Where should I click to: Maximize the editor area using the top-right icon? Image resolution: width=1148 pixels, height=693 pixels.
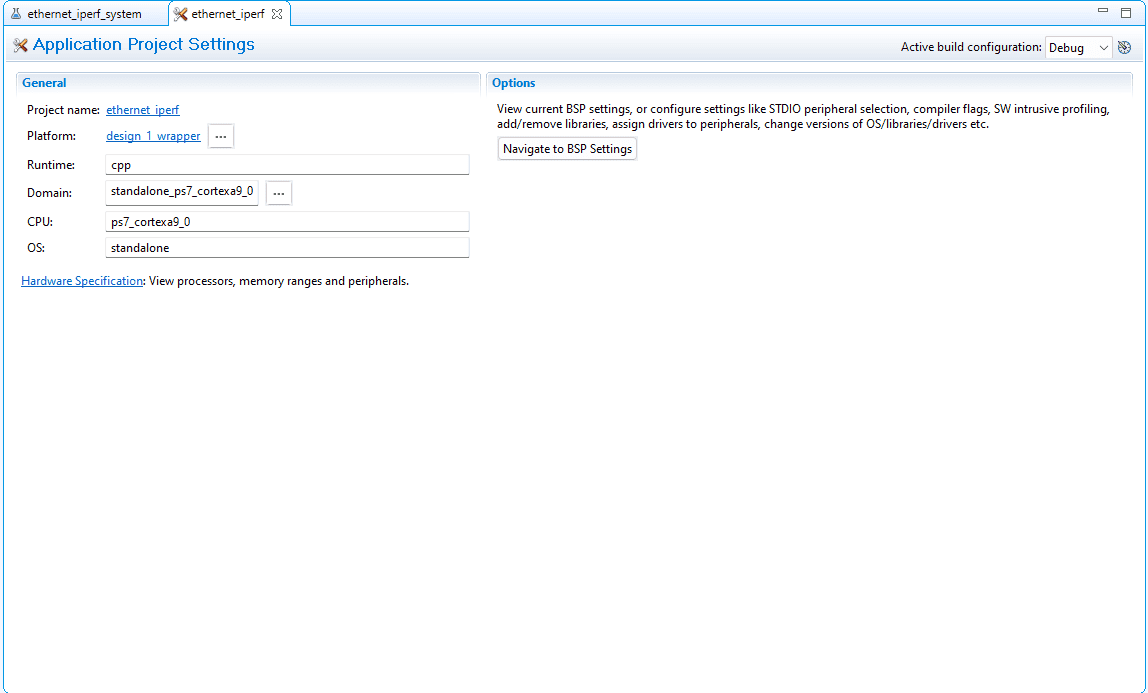pyautogui.click(x=1126, y=12)
